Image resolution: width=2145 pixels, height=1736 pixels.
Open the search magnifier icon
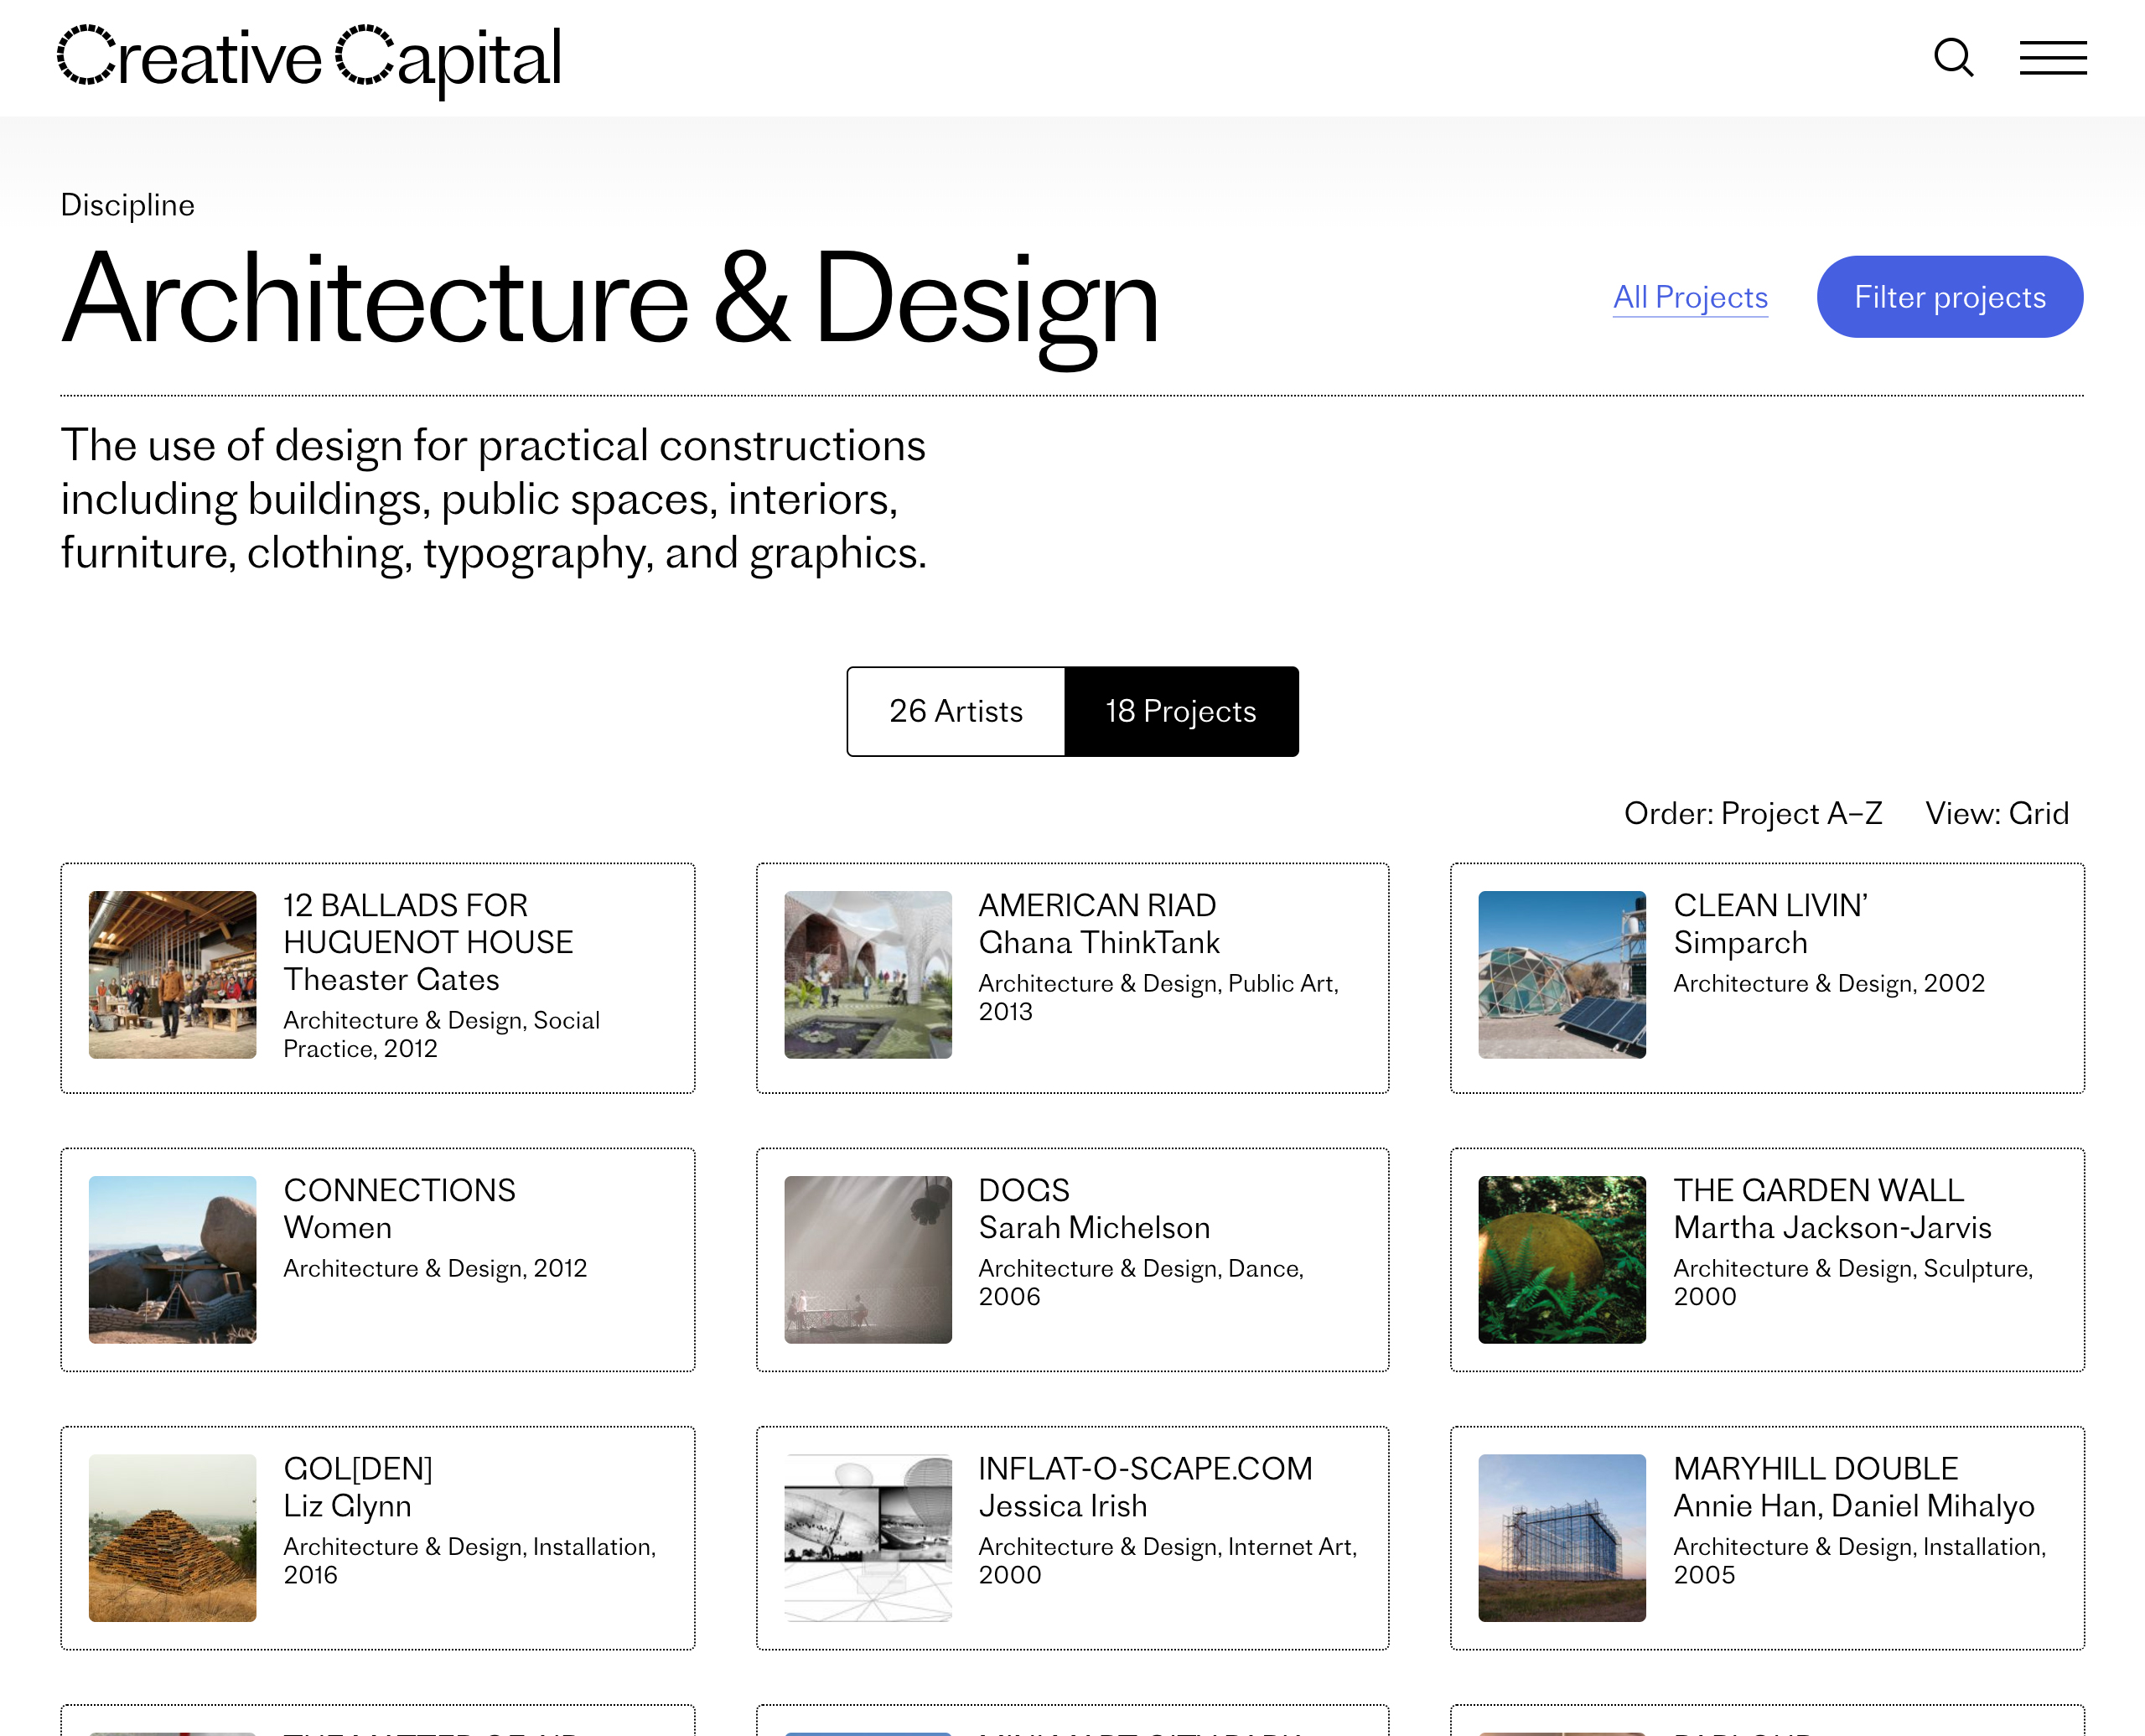pyautogui.click(x=1952, y=58)
